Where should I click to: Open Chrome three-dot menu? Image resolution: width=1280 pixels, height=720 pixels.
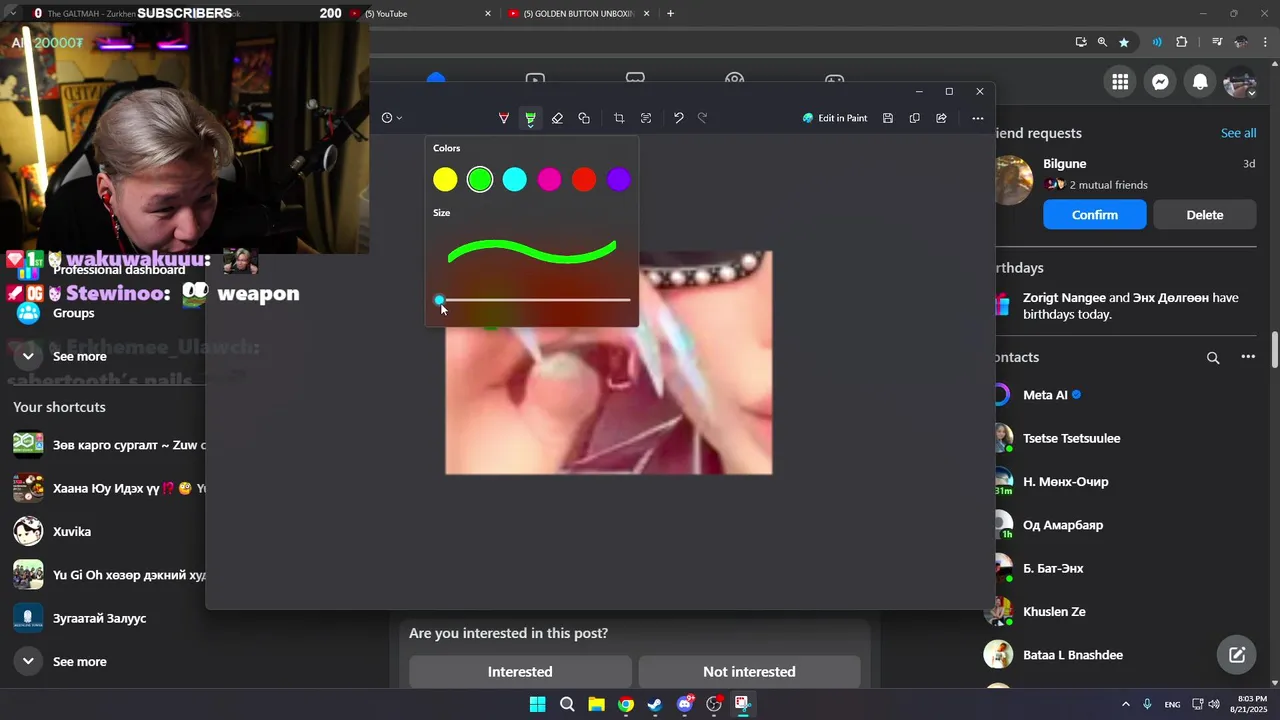coord(1265,42)
